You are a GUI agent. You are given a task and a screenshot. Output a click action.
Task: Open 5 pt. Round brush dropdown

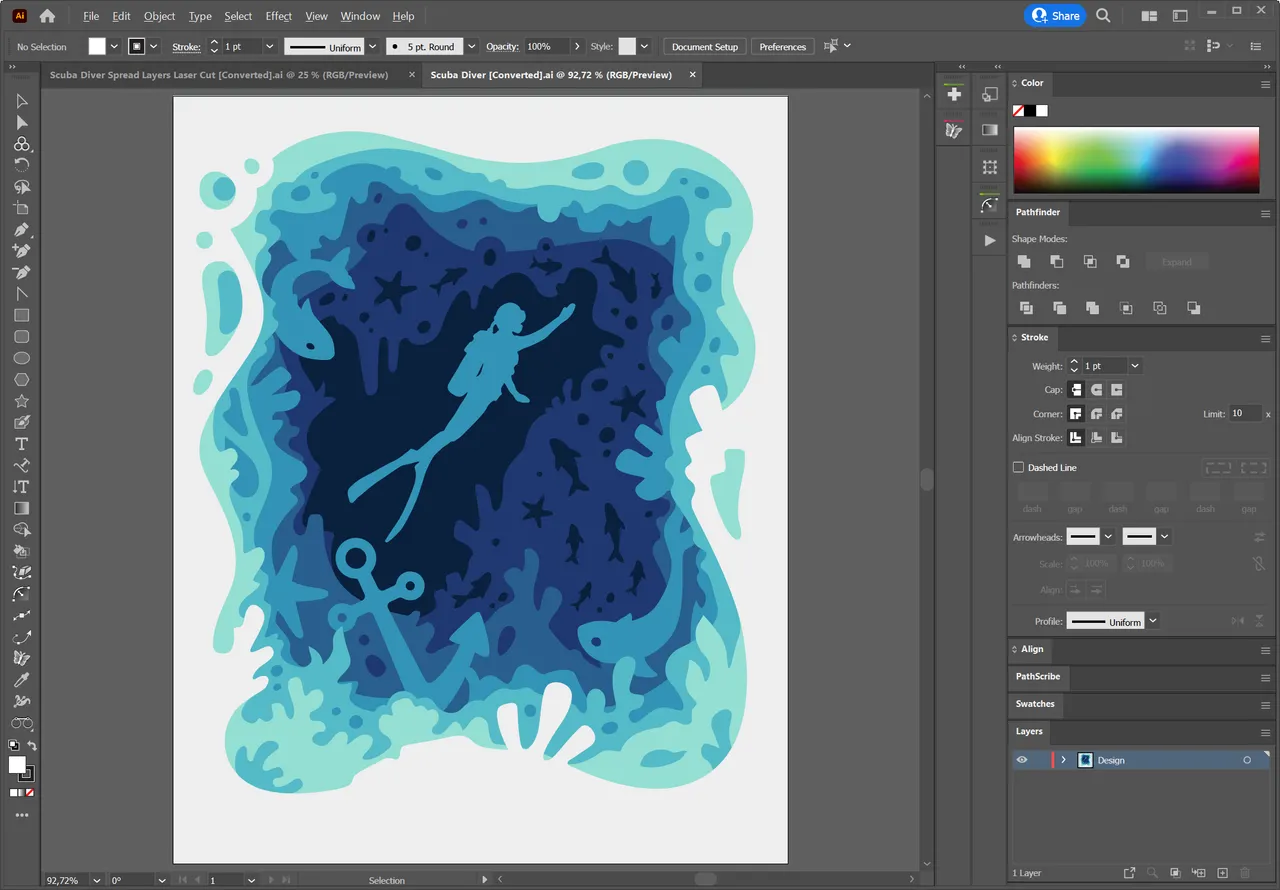(472, 46)
